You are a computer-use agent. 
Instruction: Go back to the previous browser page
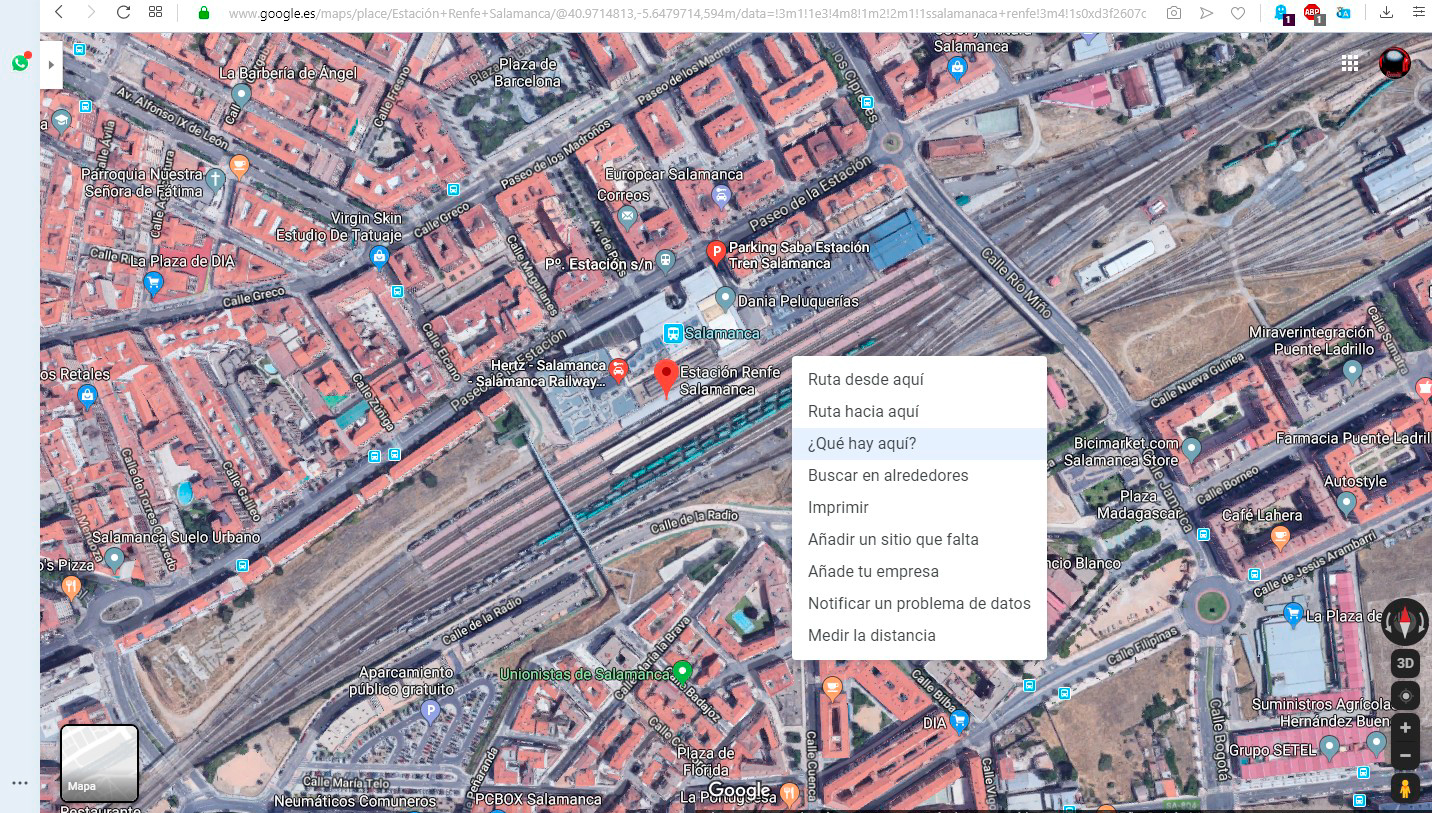59,12
